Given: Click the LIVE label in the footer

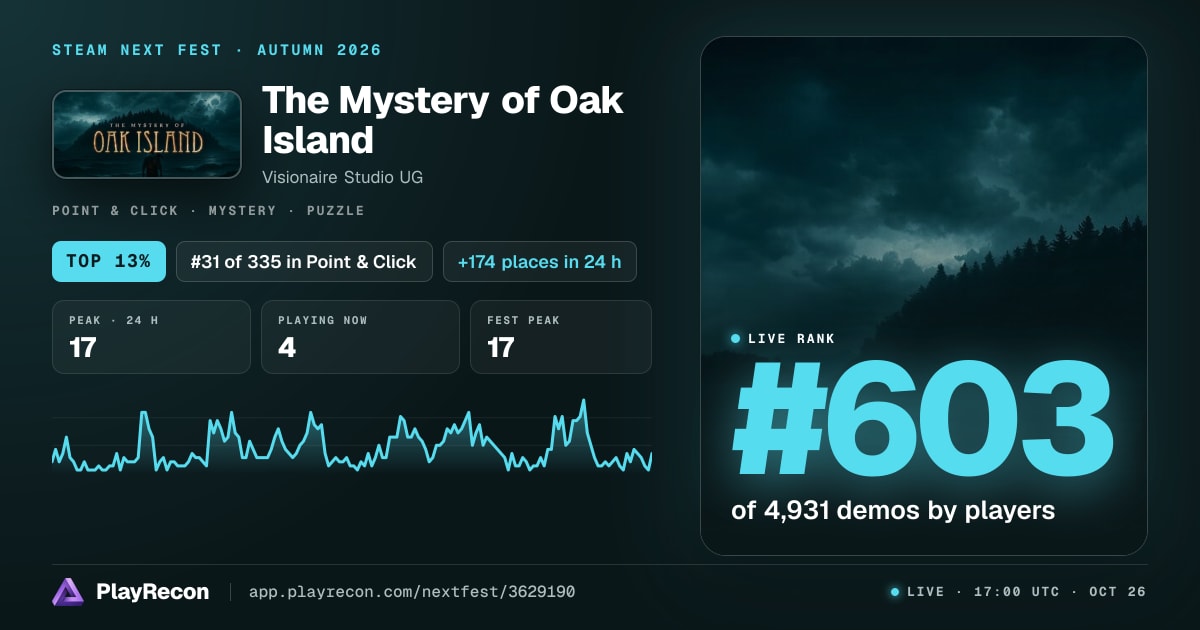Looking at the screenshot, I should coord(925,592).
